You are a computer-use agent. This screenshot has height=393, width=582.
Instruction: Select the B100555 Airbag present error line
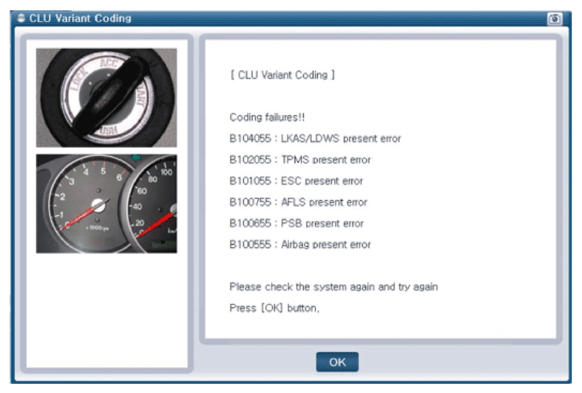coord(300,244)
